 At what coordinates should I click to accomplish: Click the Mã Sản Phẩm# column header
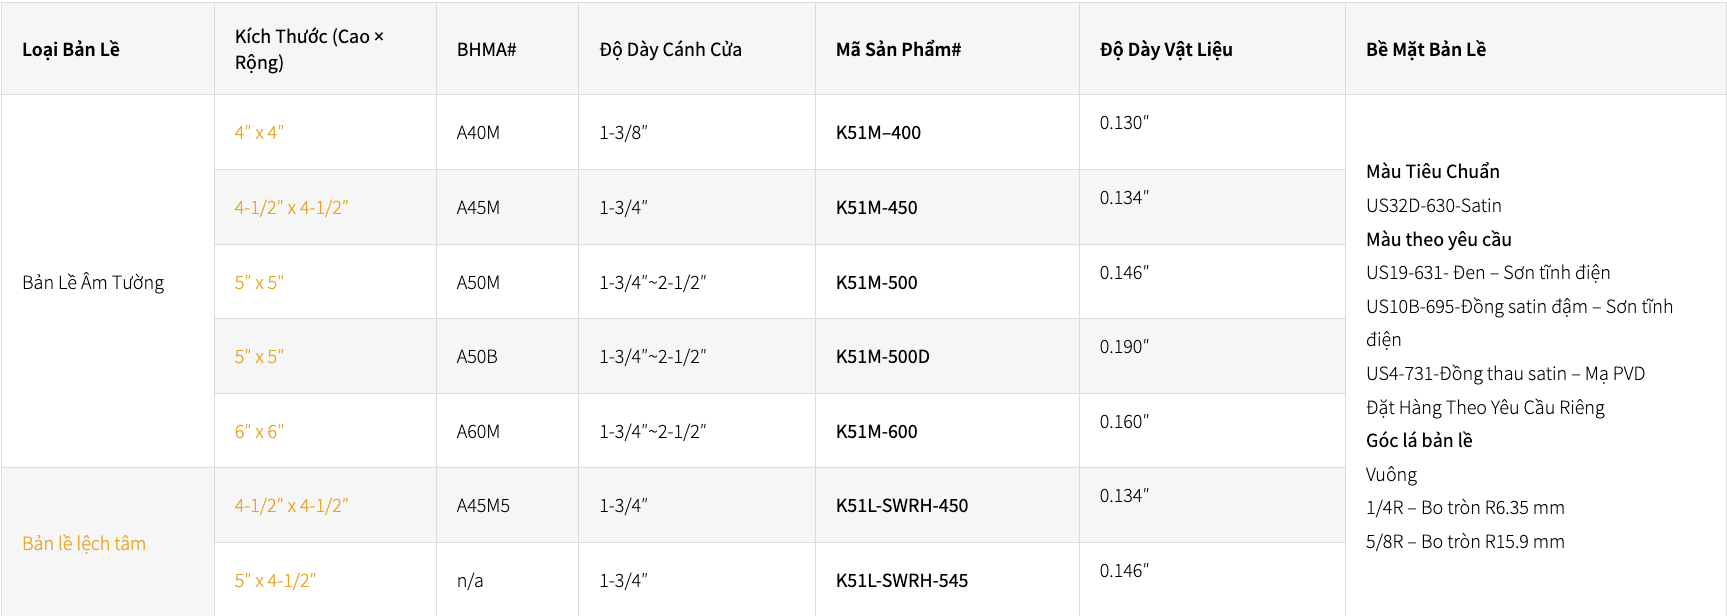coord(898,50)
